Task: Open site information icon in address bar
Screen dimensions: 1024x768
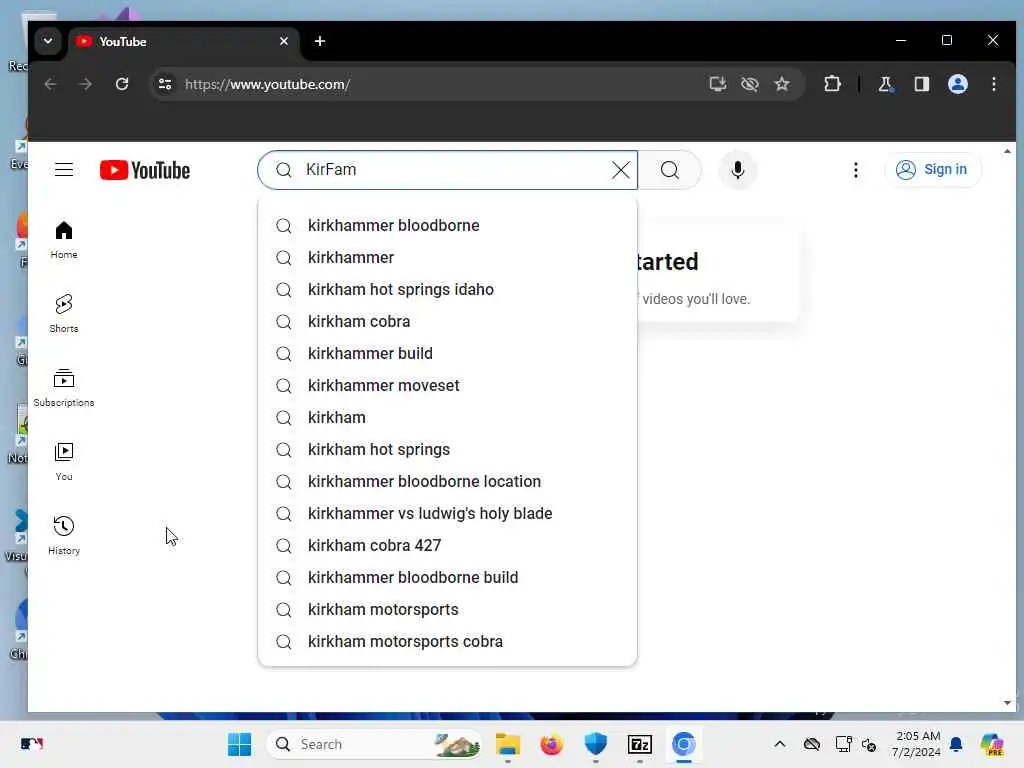Action: (x=165, y=84)
